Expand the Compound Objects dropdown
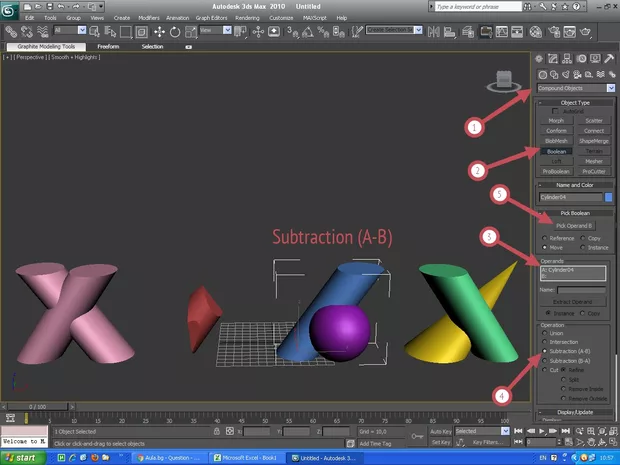620x465 pixels. (x=610, y=88)
